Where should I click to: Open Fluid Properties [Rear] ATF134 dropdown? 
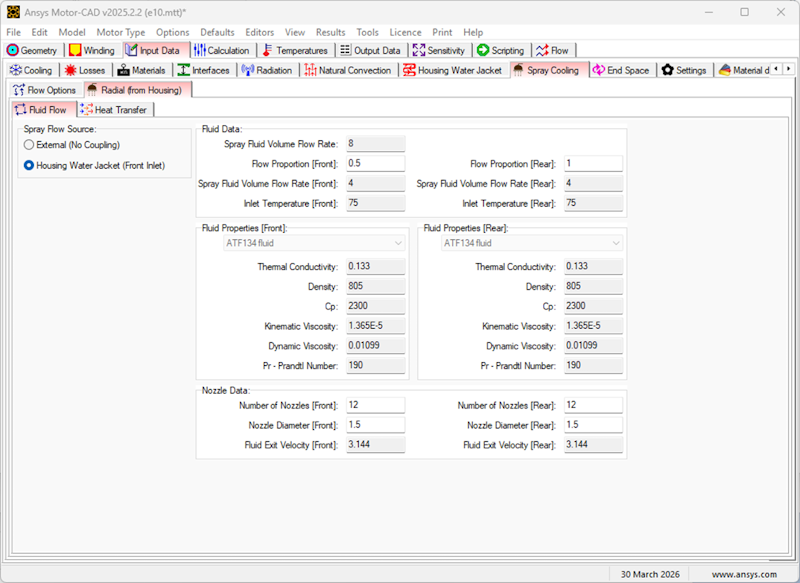532,243
